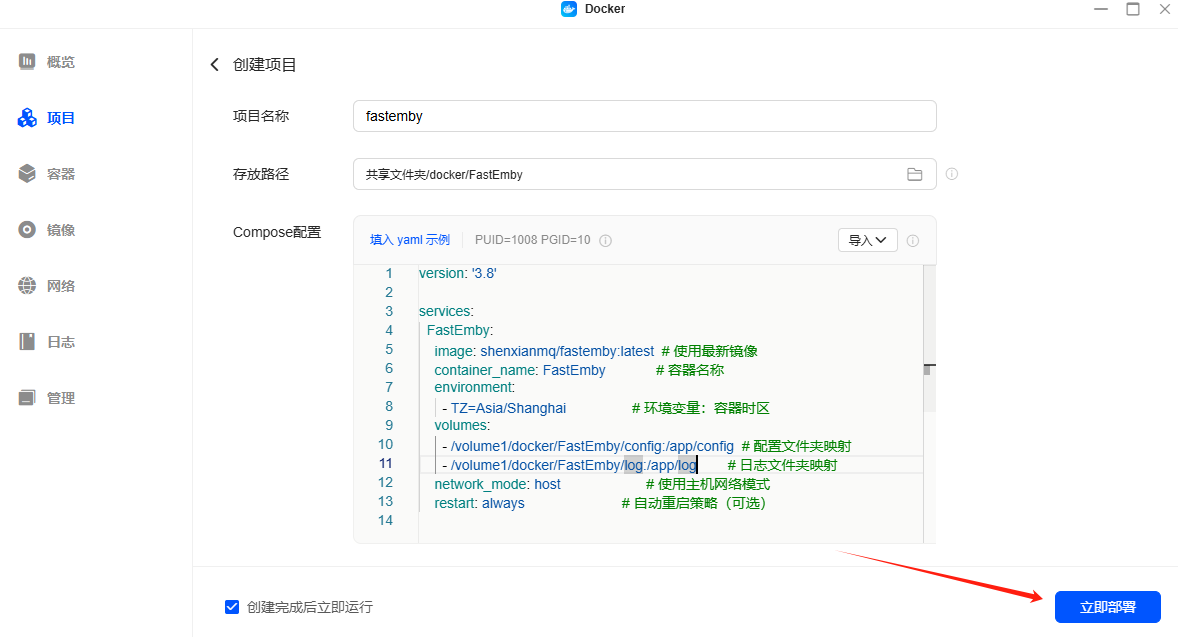Open 概览 section in sidebar
This screenshot has width=1178, height=637.
pyautogui.click(x=60, y=62)
